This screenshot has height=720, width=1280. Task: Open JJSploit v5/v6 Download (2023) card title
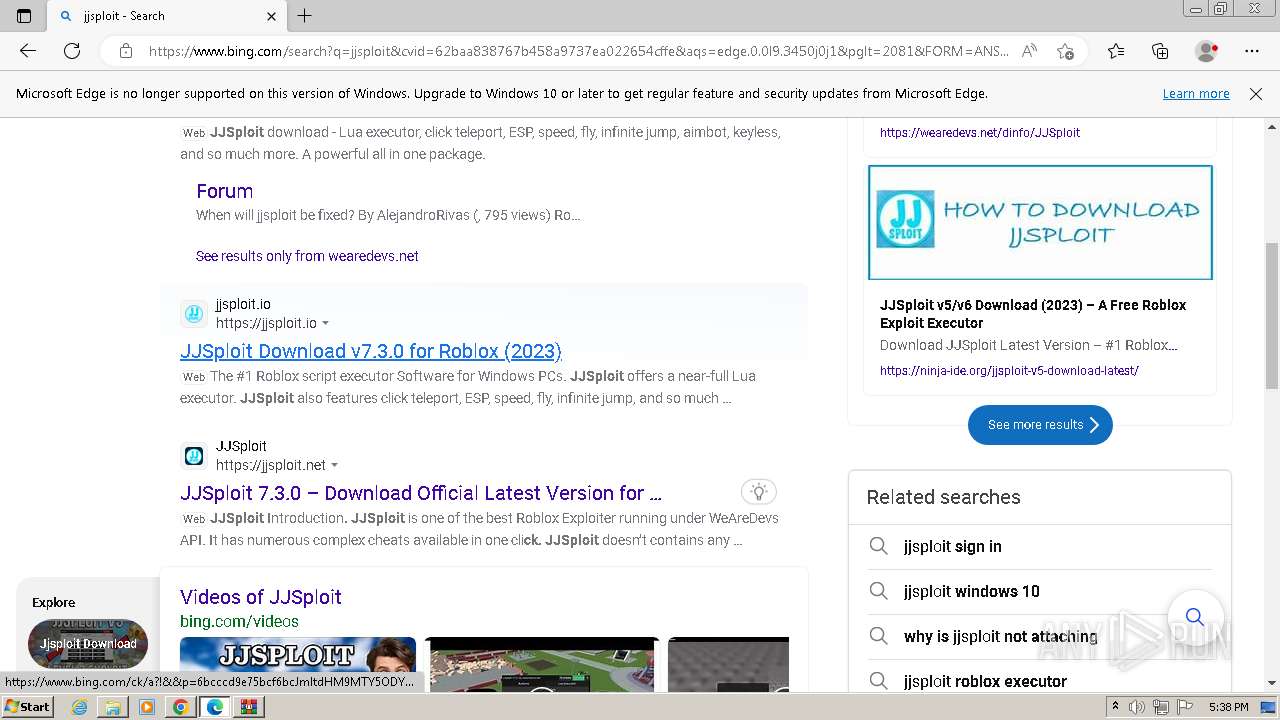pos(1033,314)
